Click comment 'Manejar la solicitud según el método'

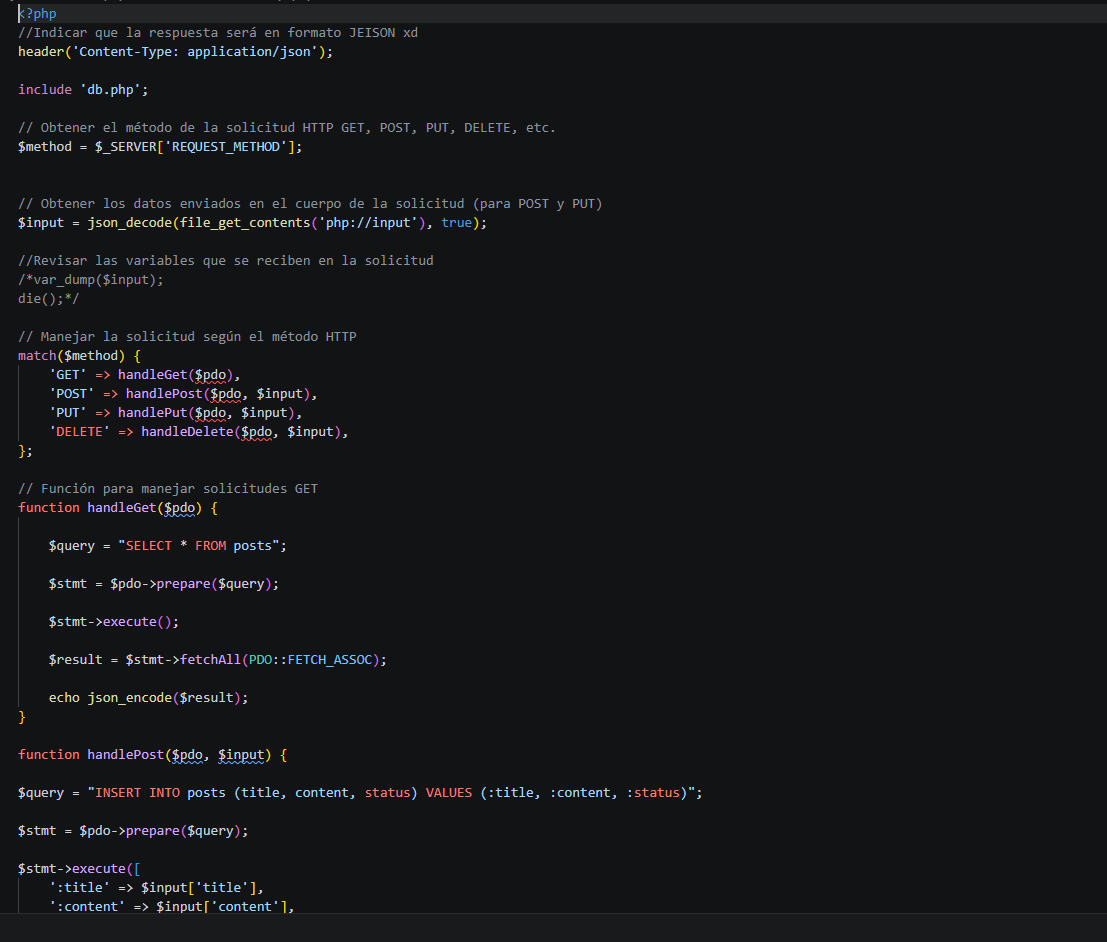[187, 337]
